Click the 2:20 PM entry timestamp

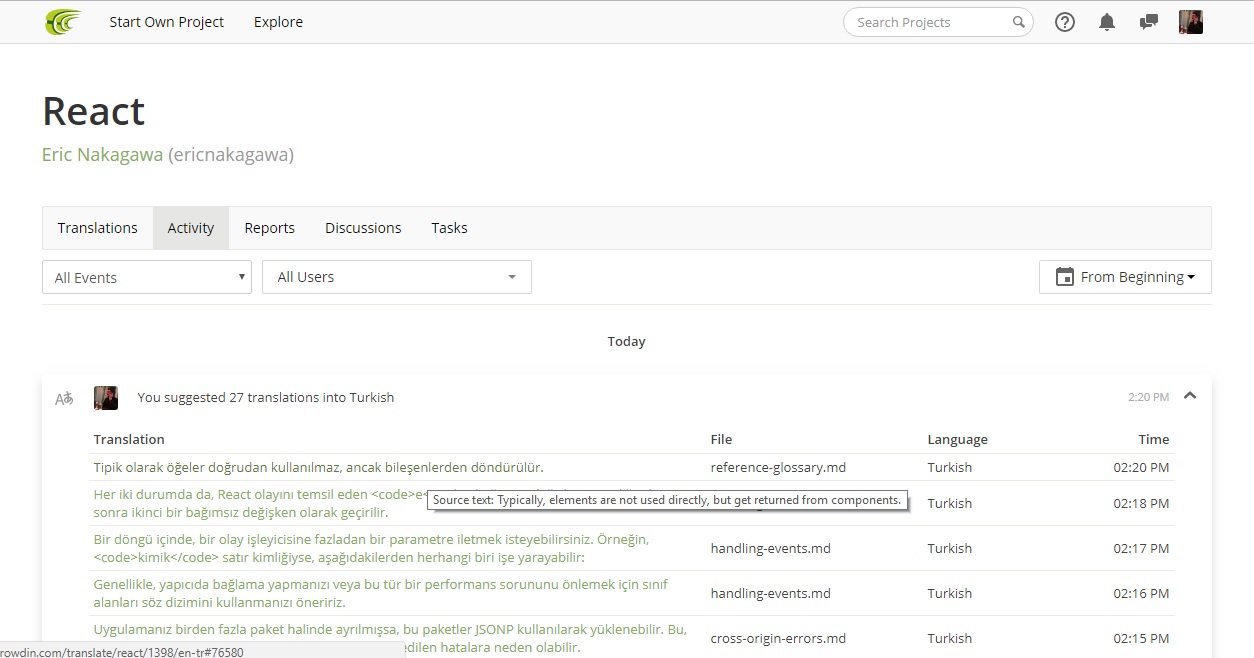point(1148,397)
